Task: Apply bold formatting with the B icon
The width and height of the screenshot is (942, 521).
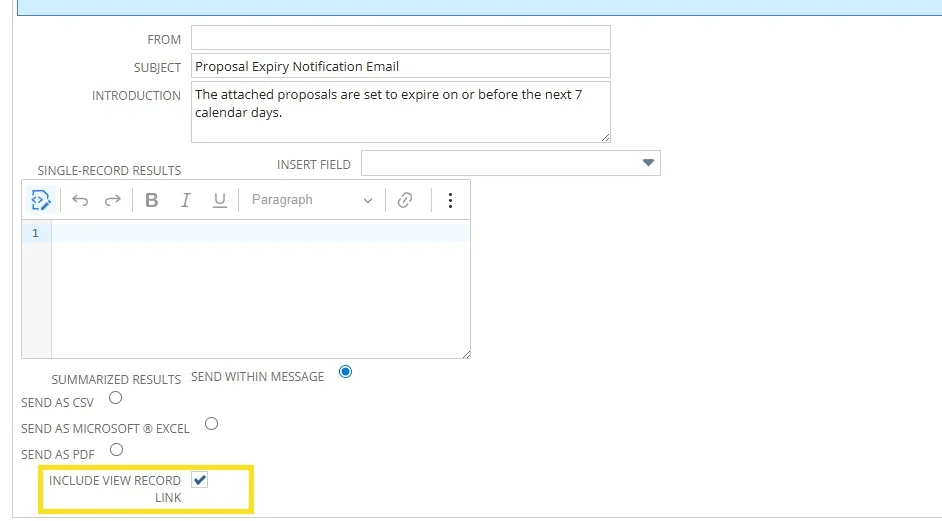Action: 151,200
